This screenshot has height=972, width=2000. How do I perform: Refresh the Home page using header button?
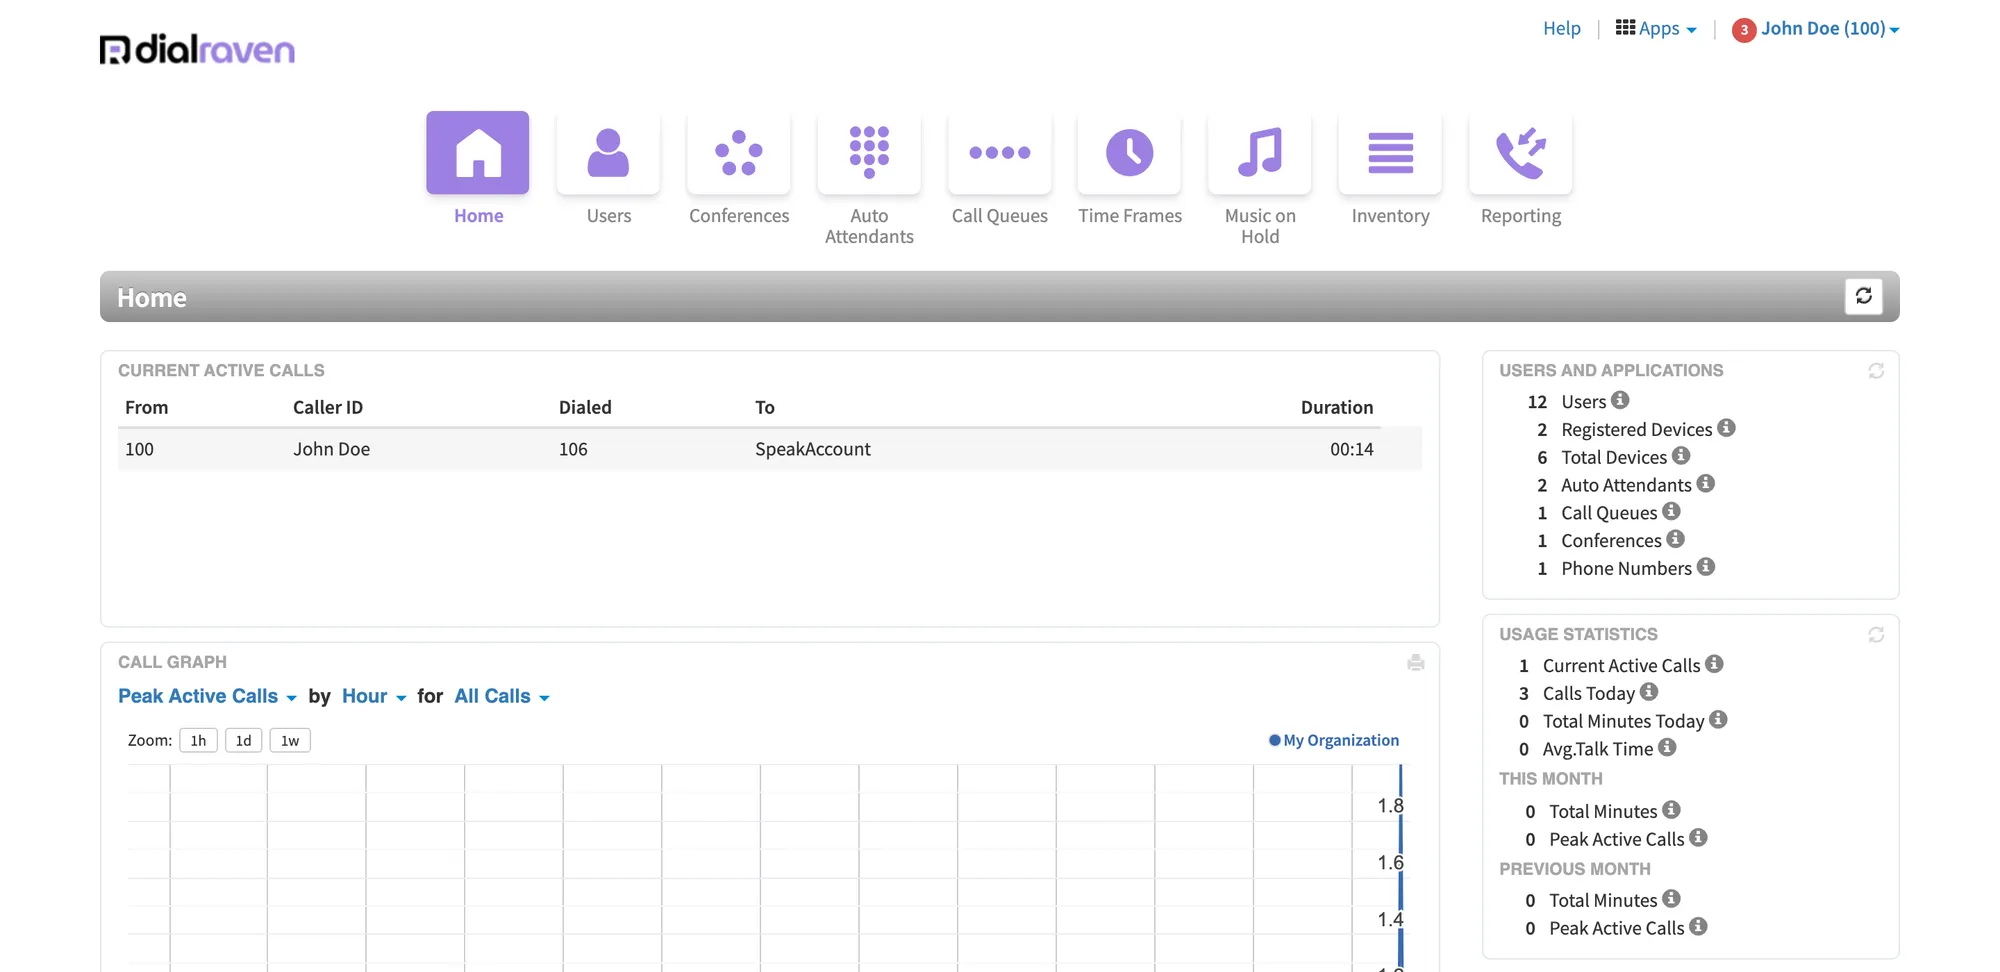[1864, 296]
